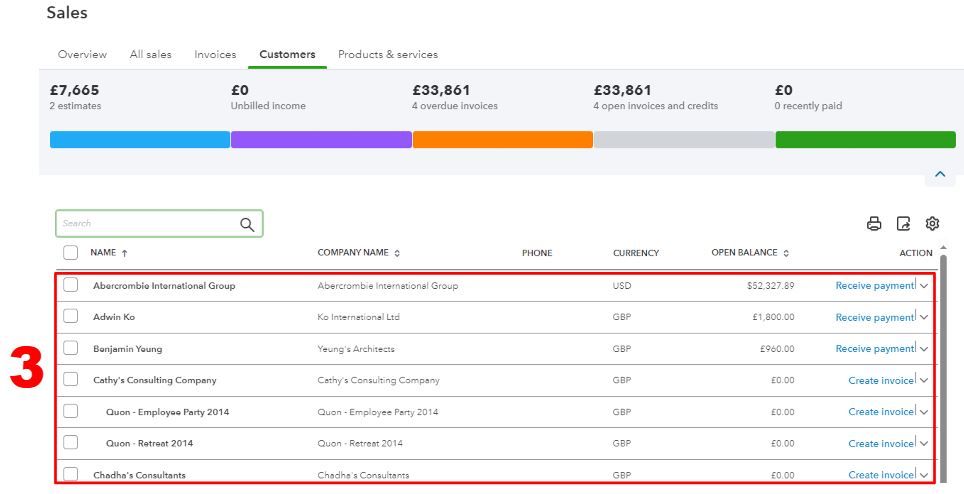Screen dimensions: 964x494
Task: Sort by Name column arrow
Action: (x=124, y=253)
